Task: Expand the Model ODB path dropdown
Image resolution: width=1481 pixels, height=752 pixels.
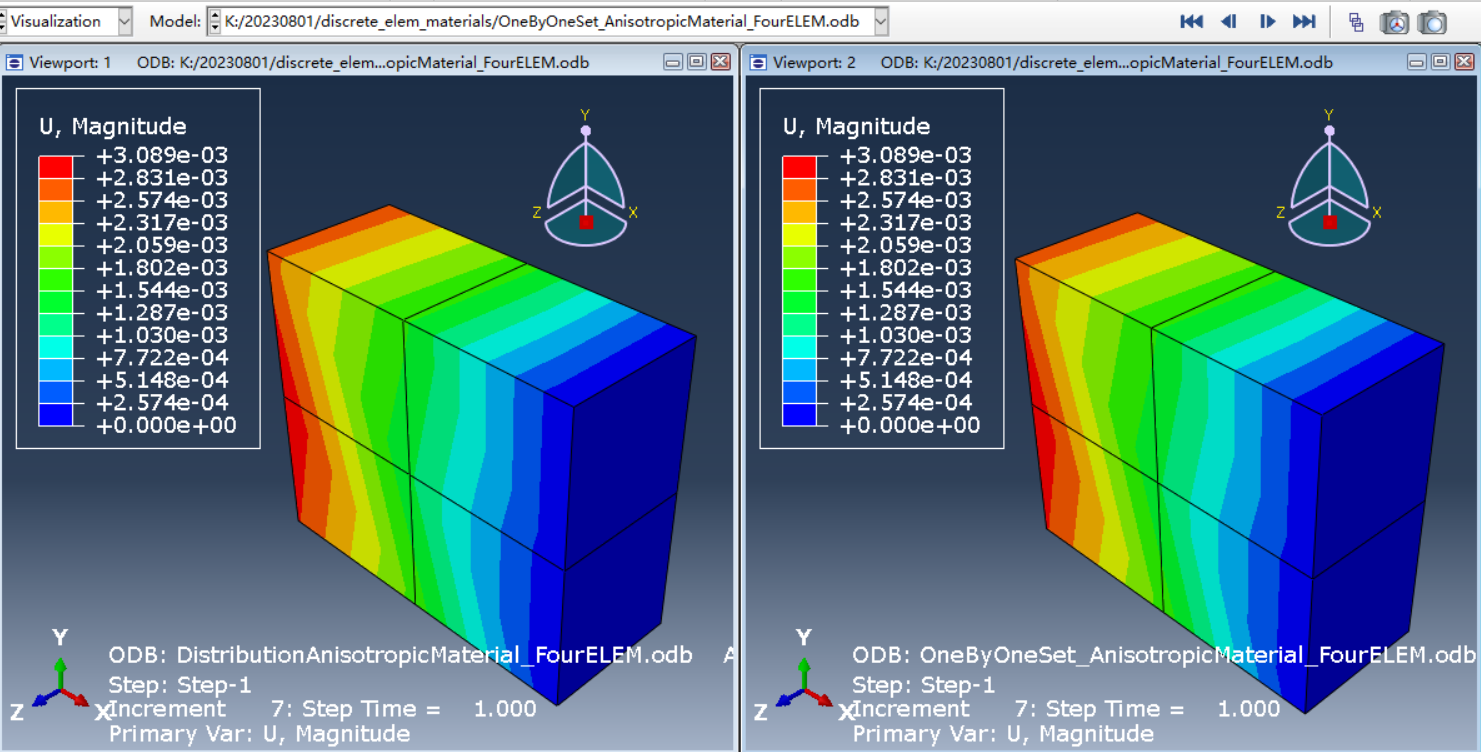Action: coord(880,21)
